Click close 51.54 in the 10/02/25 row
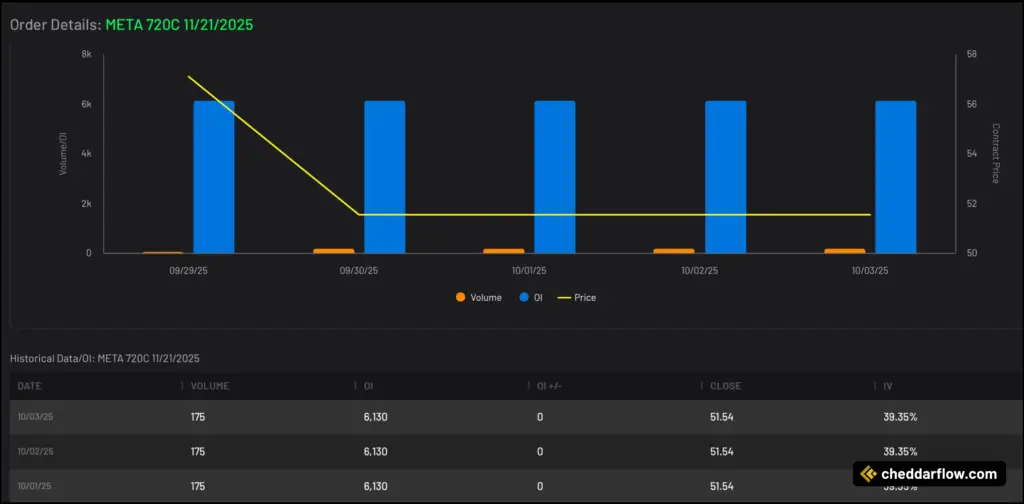 (x=722, y=451)
